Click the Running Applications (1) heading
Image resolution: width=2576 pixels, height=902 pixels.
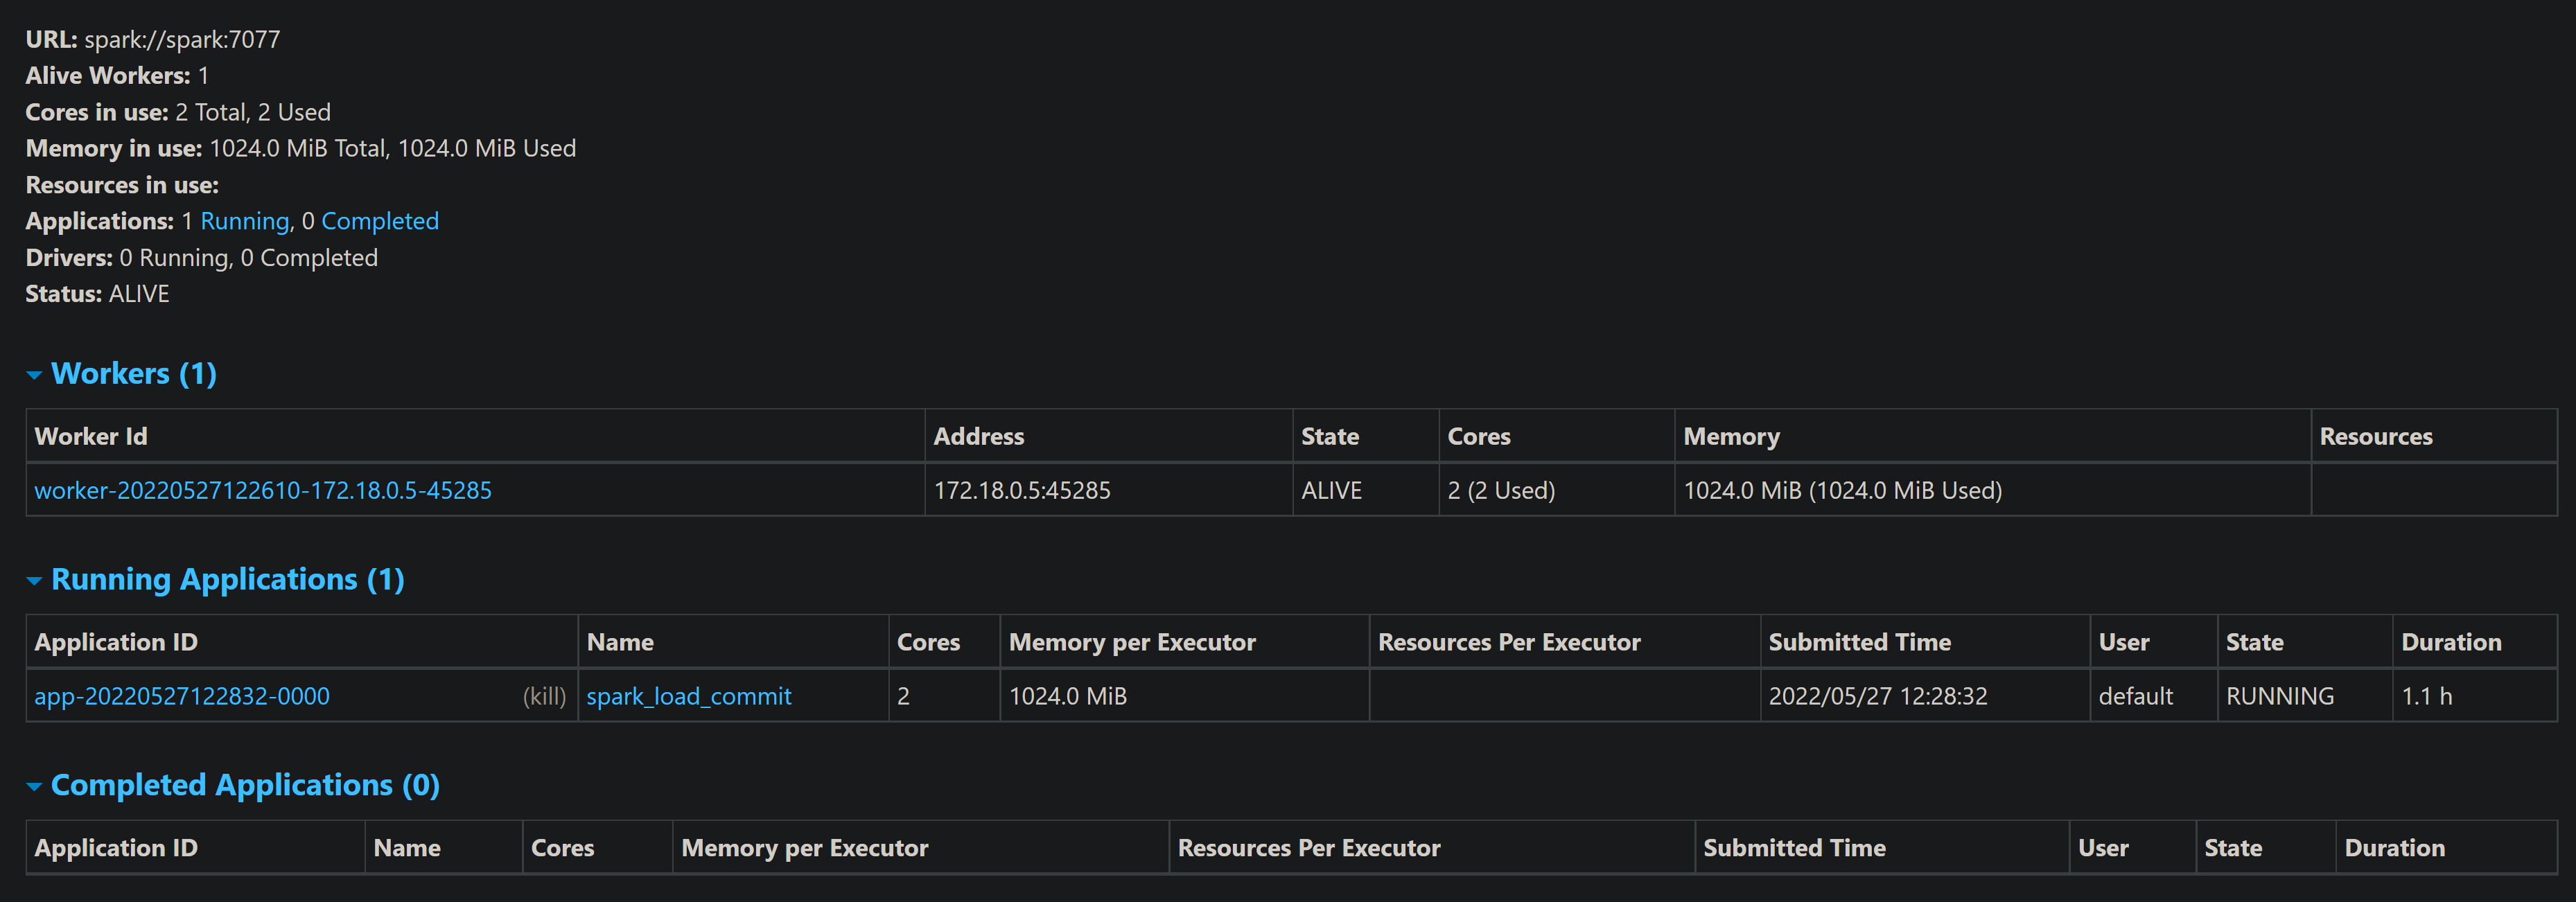(x=227, y=580)
